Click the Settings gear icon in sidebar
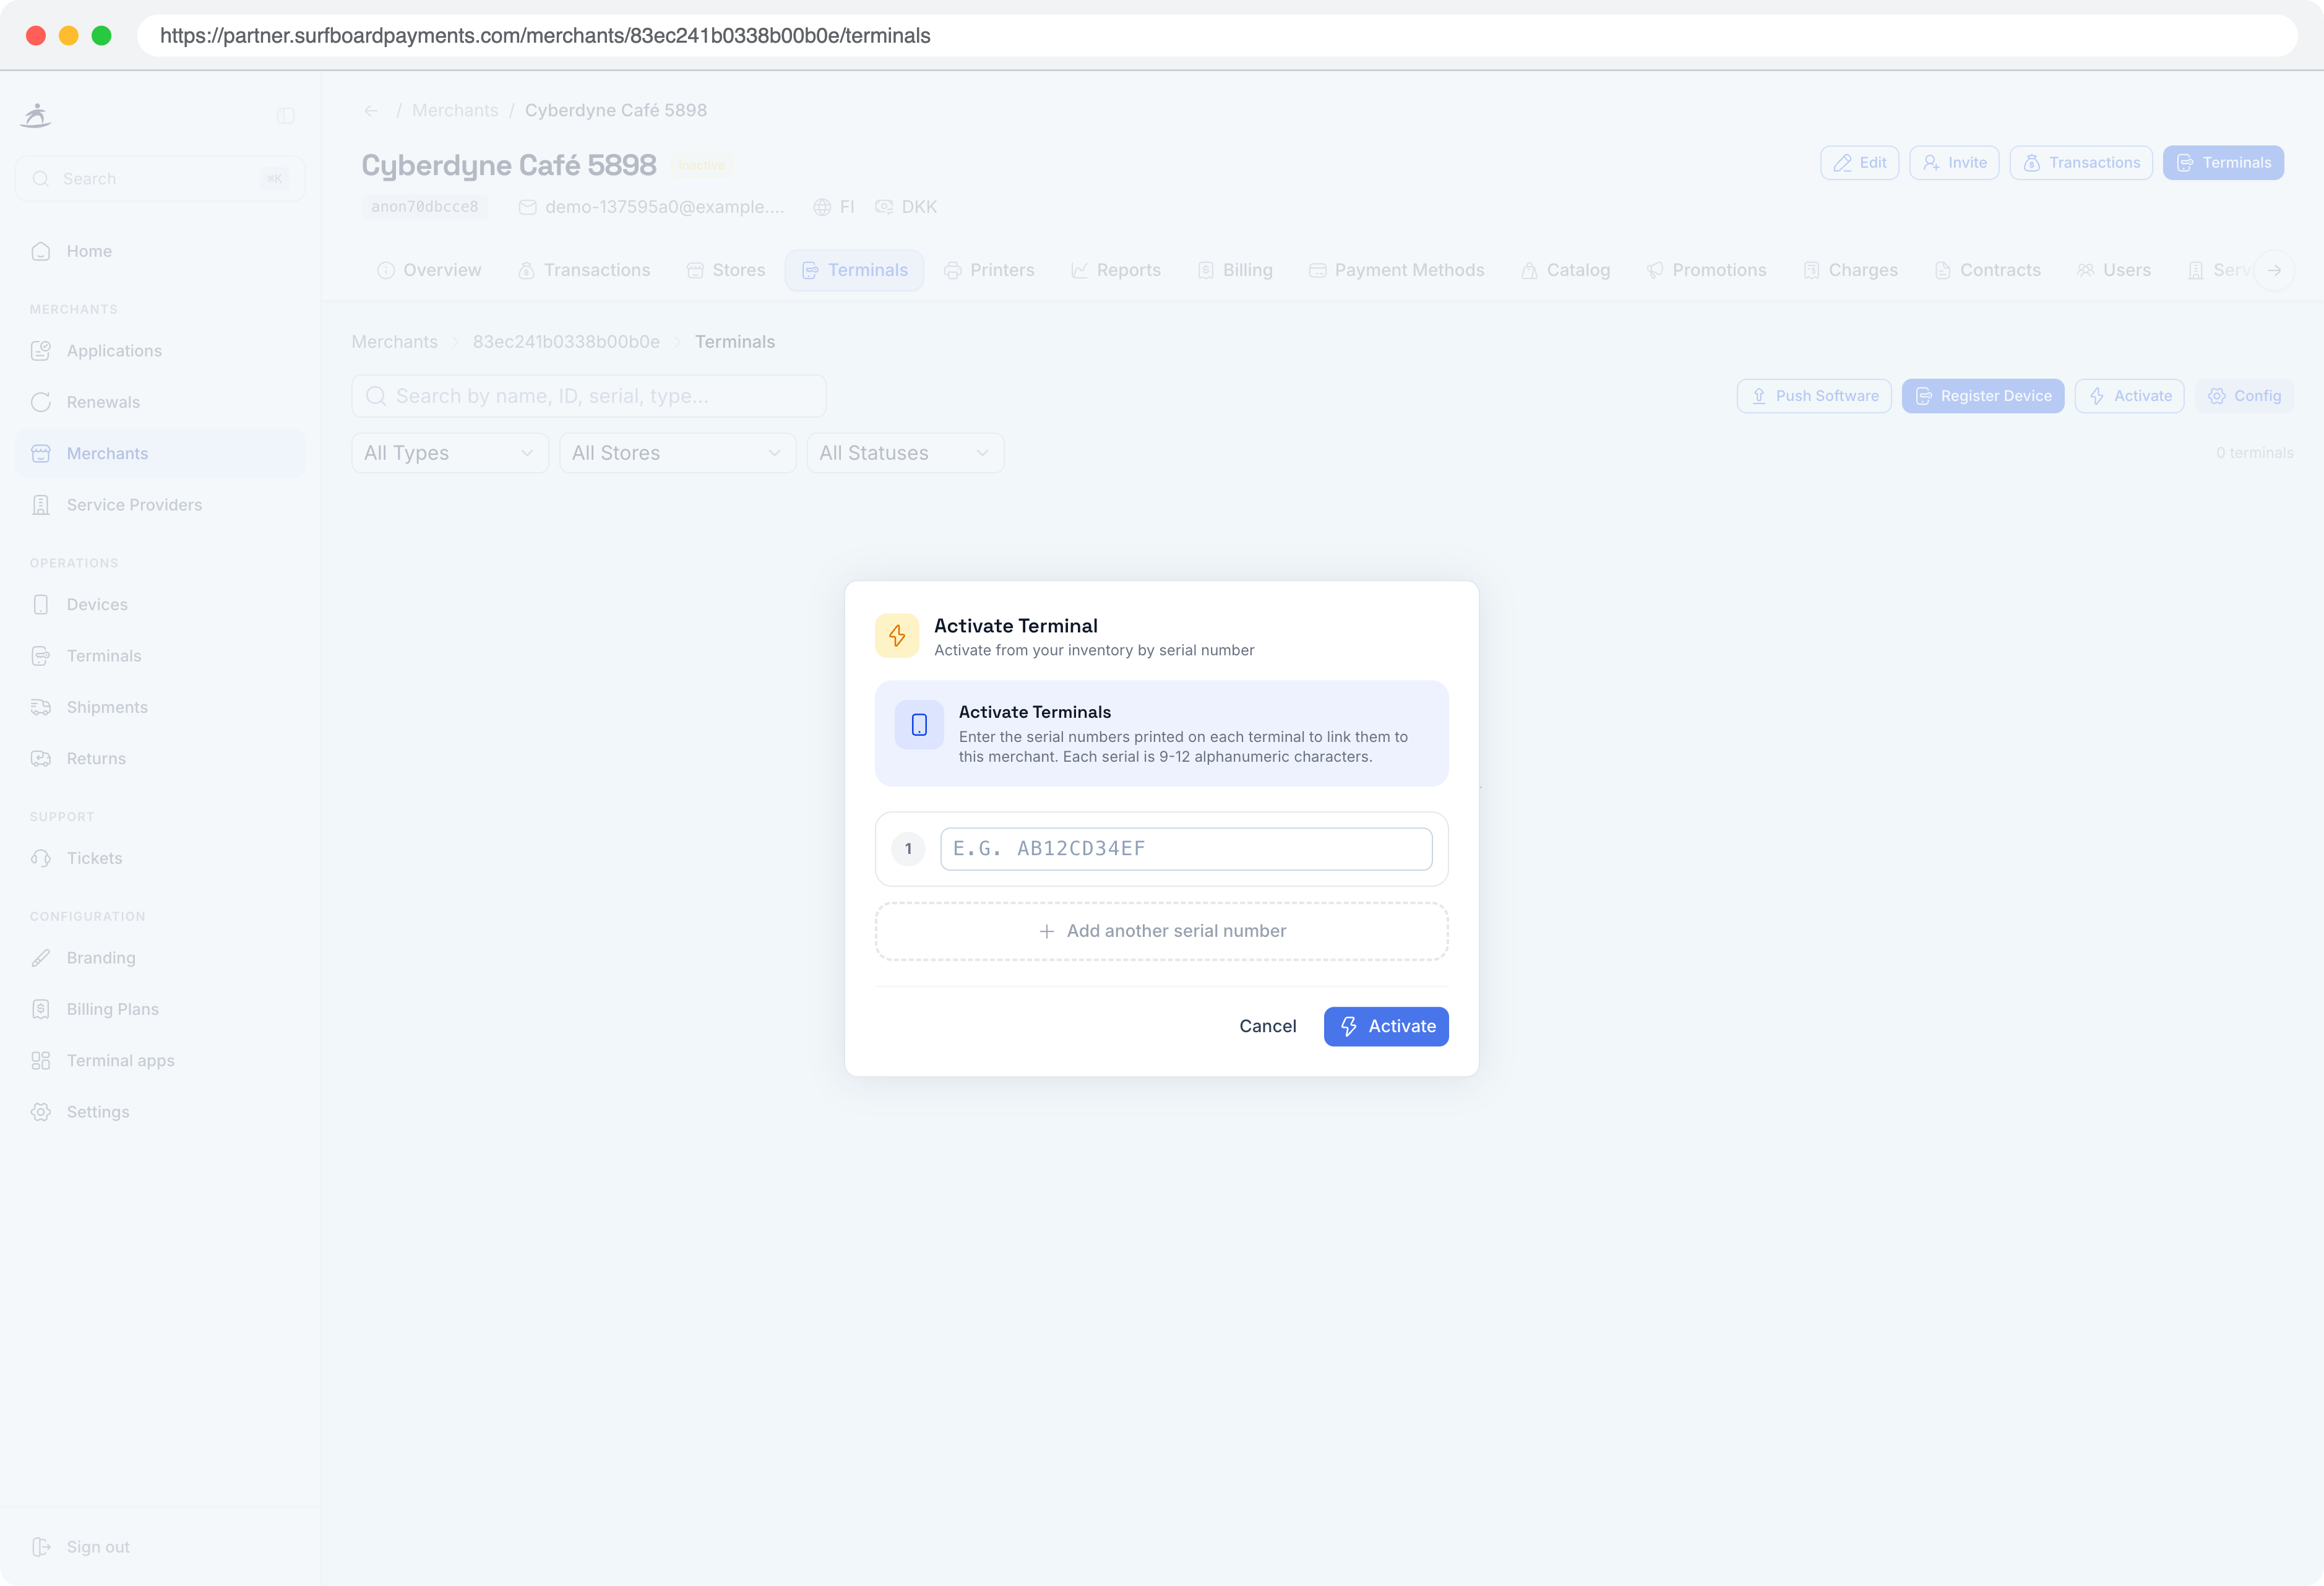This screenshot has height=1586, width=2324. pyautogui.click(x=41, y=1112)
